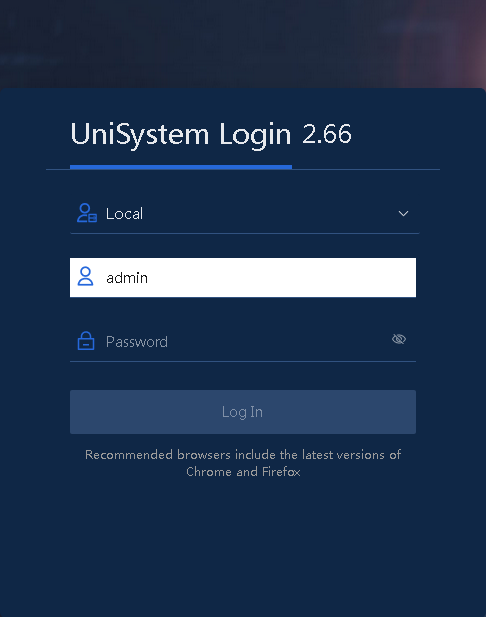
Task: Click the 'Password' placeholder text
Action: [137, 342]
